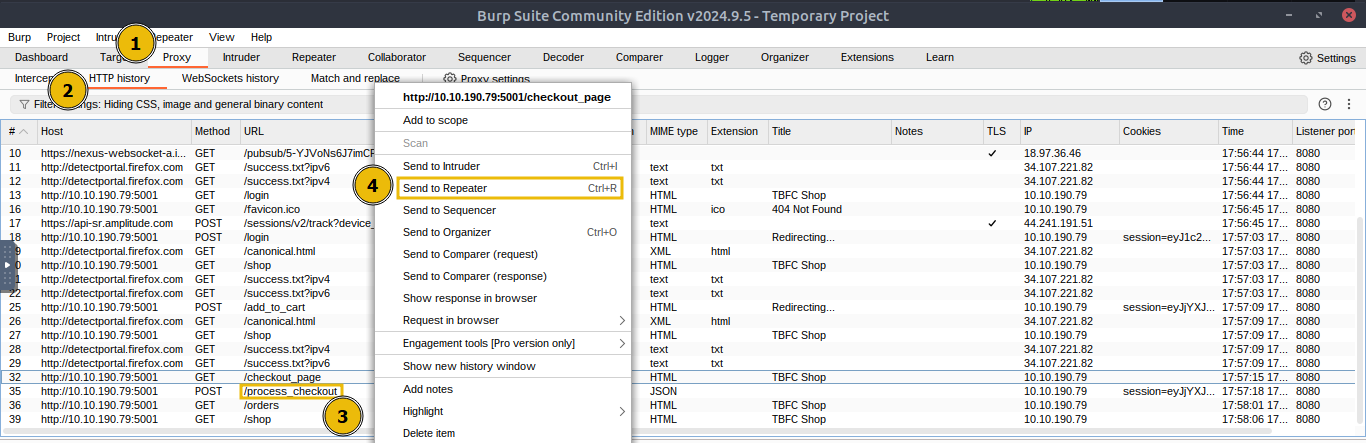Click Add to scope in context menu

pos(435,120)
